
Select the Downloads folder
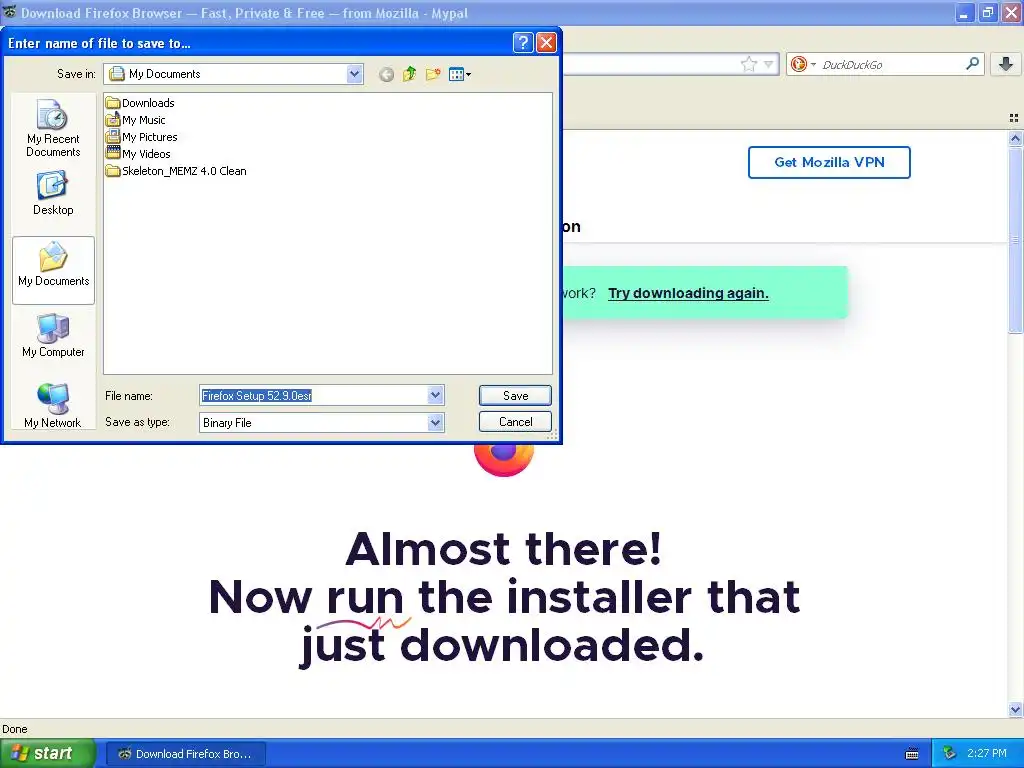[x=140, y=103]
